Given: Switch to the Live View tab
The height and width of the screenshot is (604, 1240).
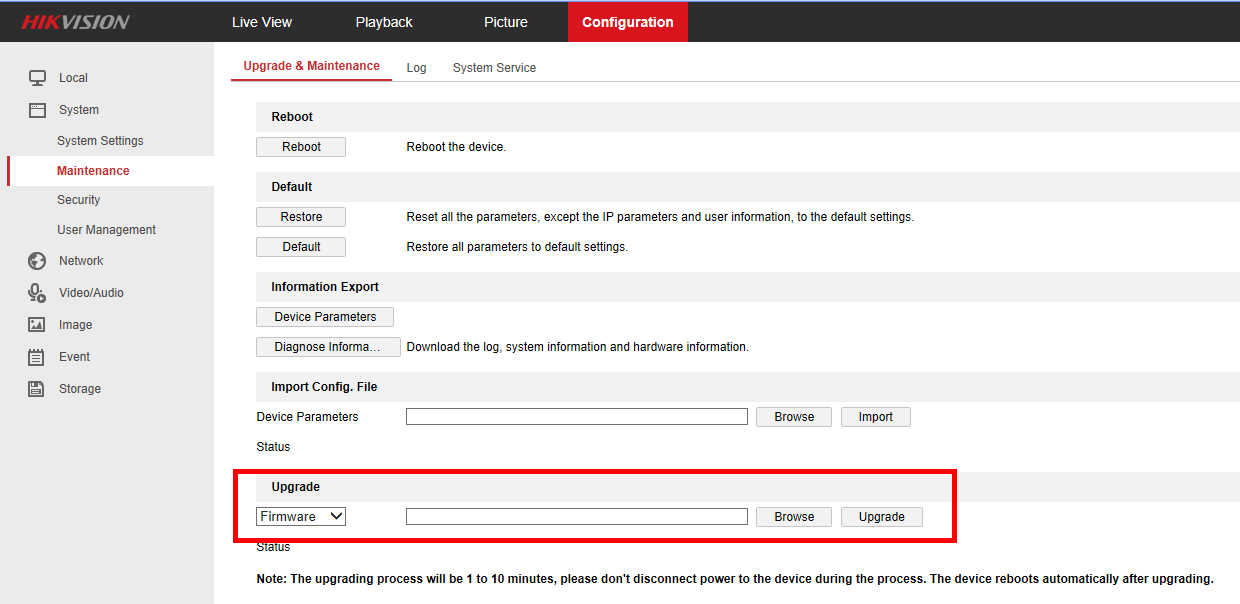Looking at the screenshot, I should coord(262,22).
